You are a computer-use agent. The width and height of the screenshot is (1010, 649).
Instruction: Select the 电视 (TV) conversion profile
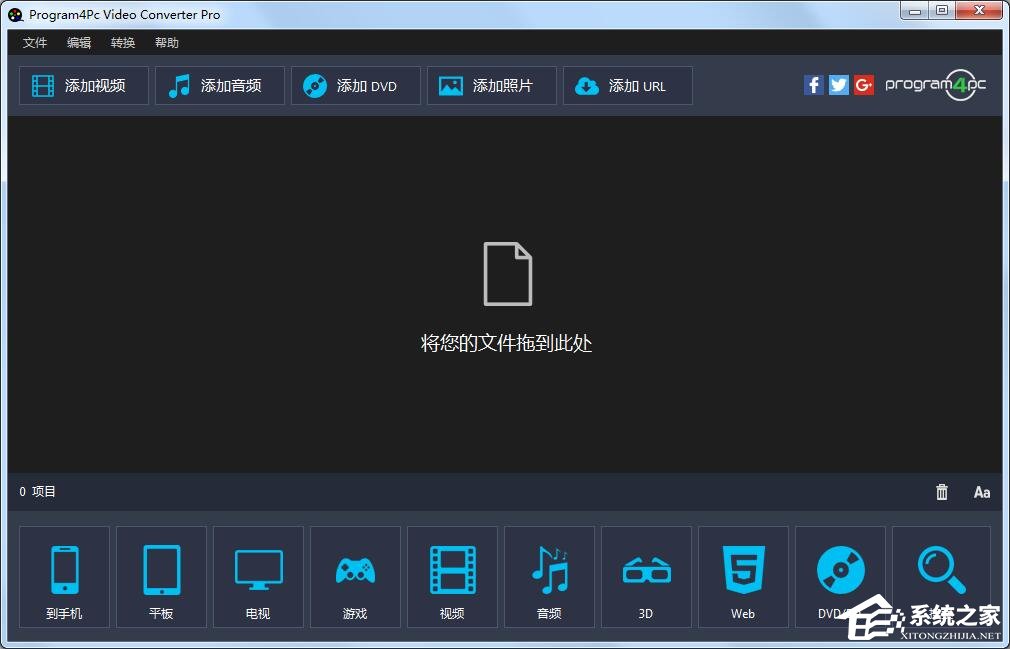pos(258,577)
